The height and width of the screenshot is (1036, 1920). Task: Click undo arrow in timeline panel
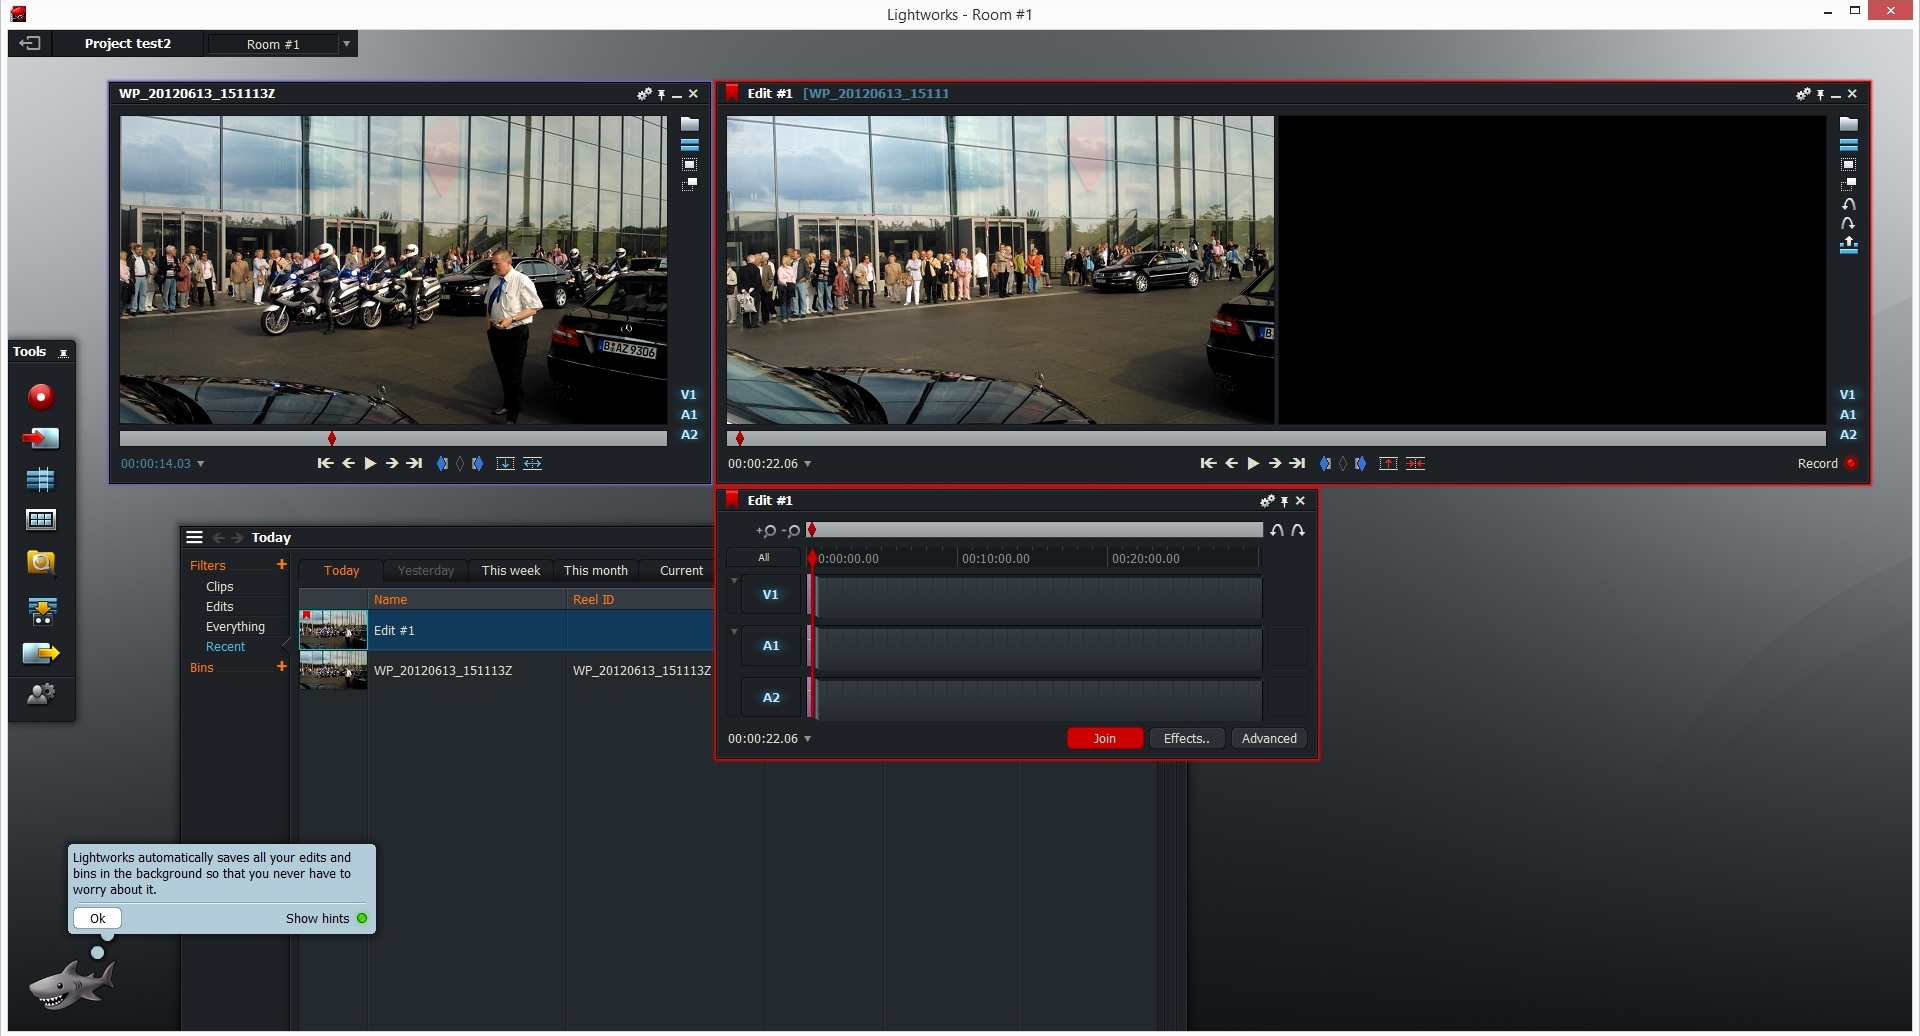(1277, 530)
